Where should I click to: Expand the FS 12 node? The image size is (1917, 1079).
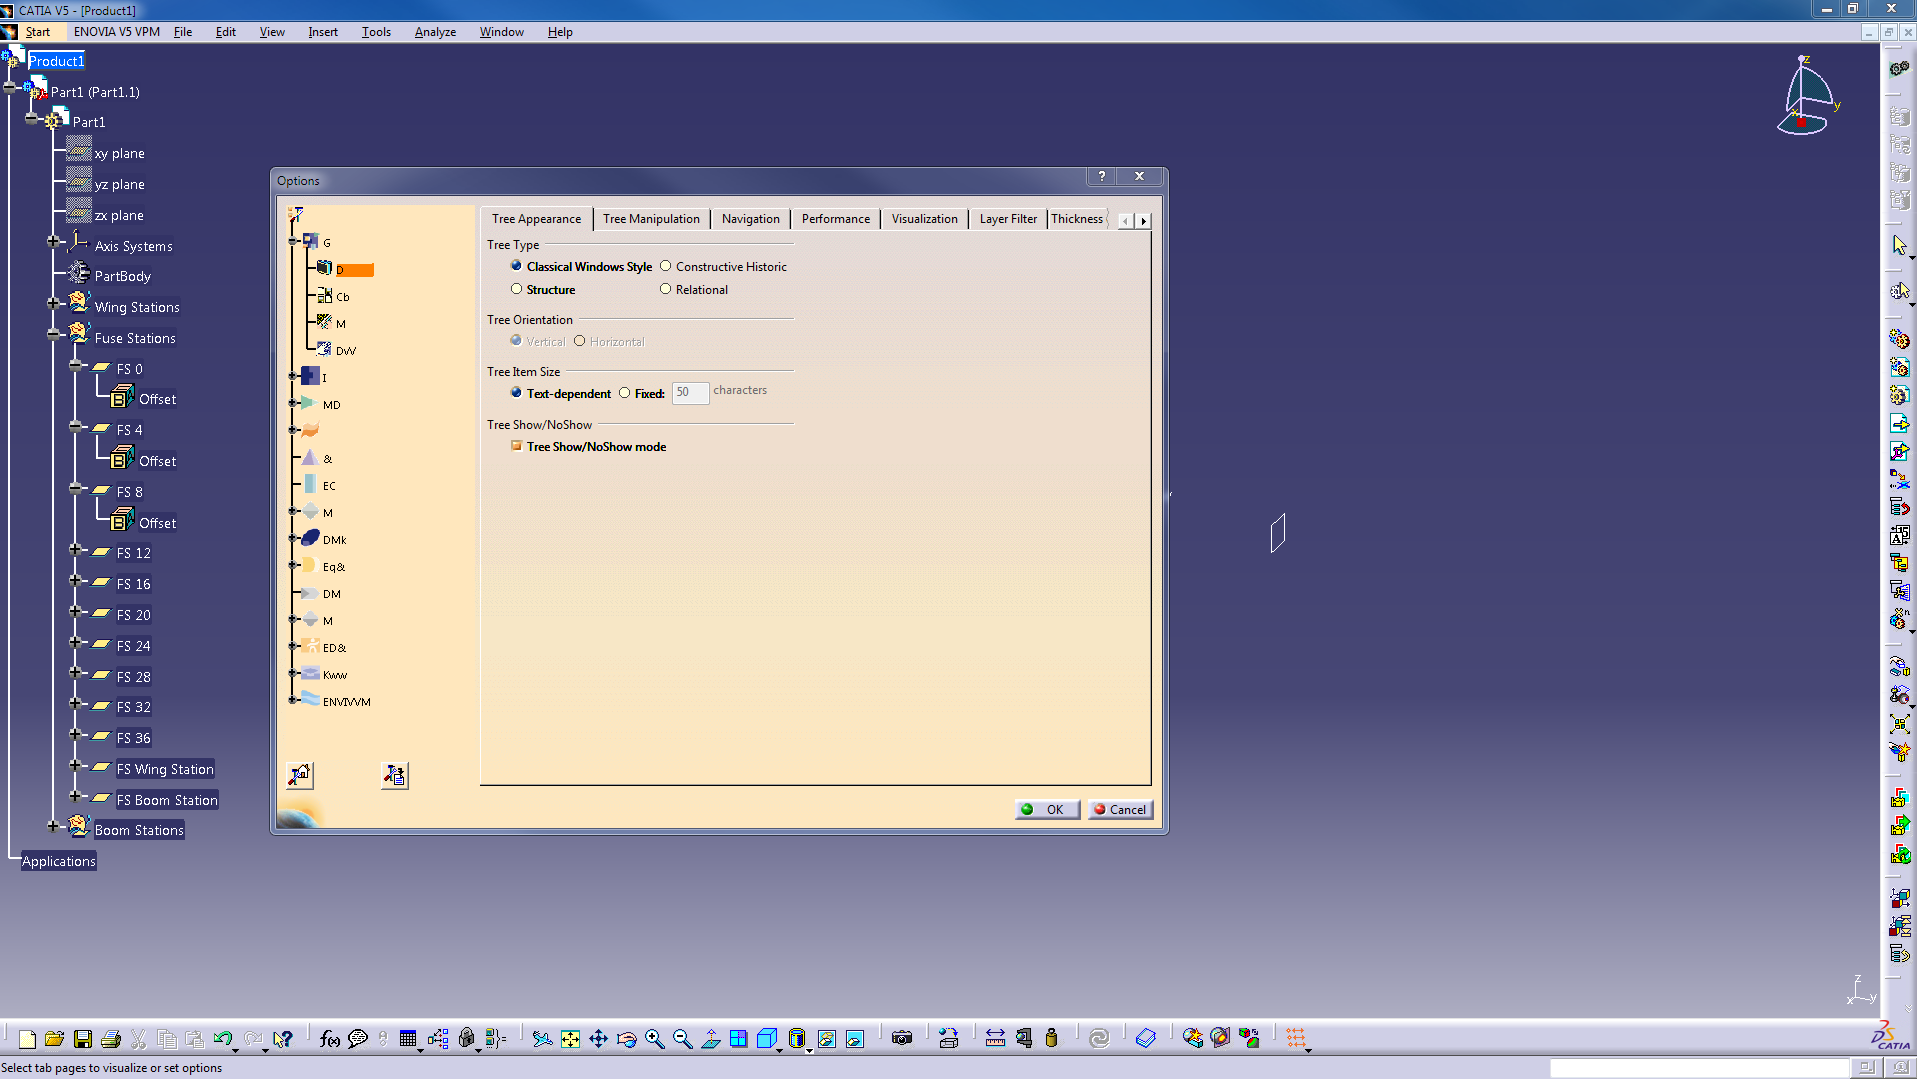pos(76,549)
